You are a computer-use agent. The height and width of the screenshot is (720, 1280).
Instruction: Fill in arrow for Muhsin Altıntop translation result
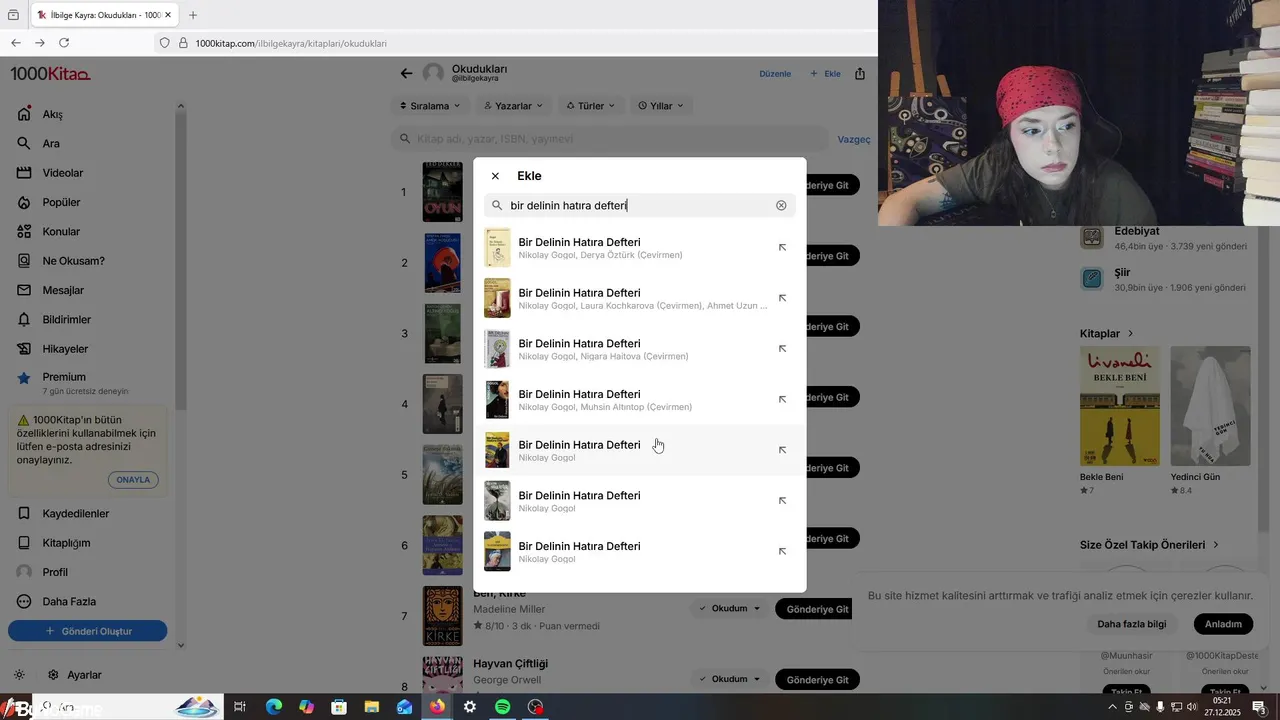point(782,399)
